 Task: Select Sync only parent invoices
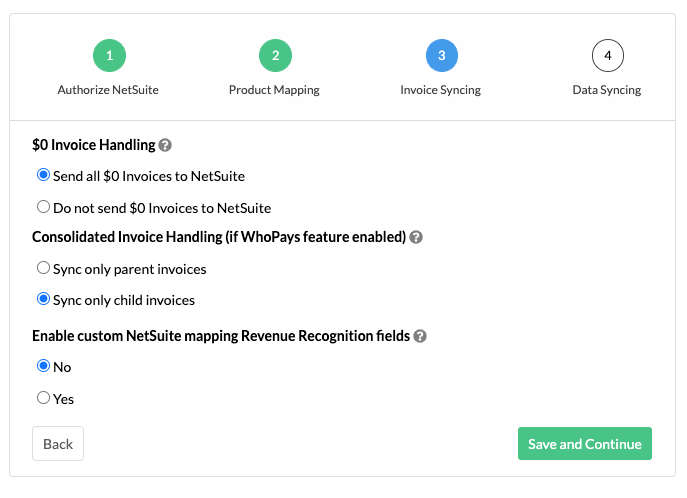tap(43, 268)
